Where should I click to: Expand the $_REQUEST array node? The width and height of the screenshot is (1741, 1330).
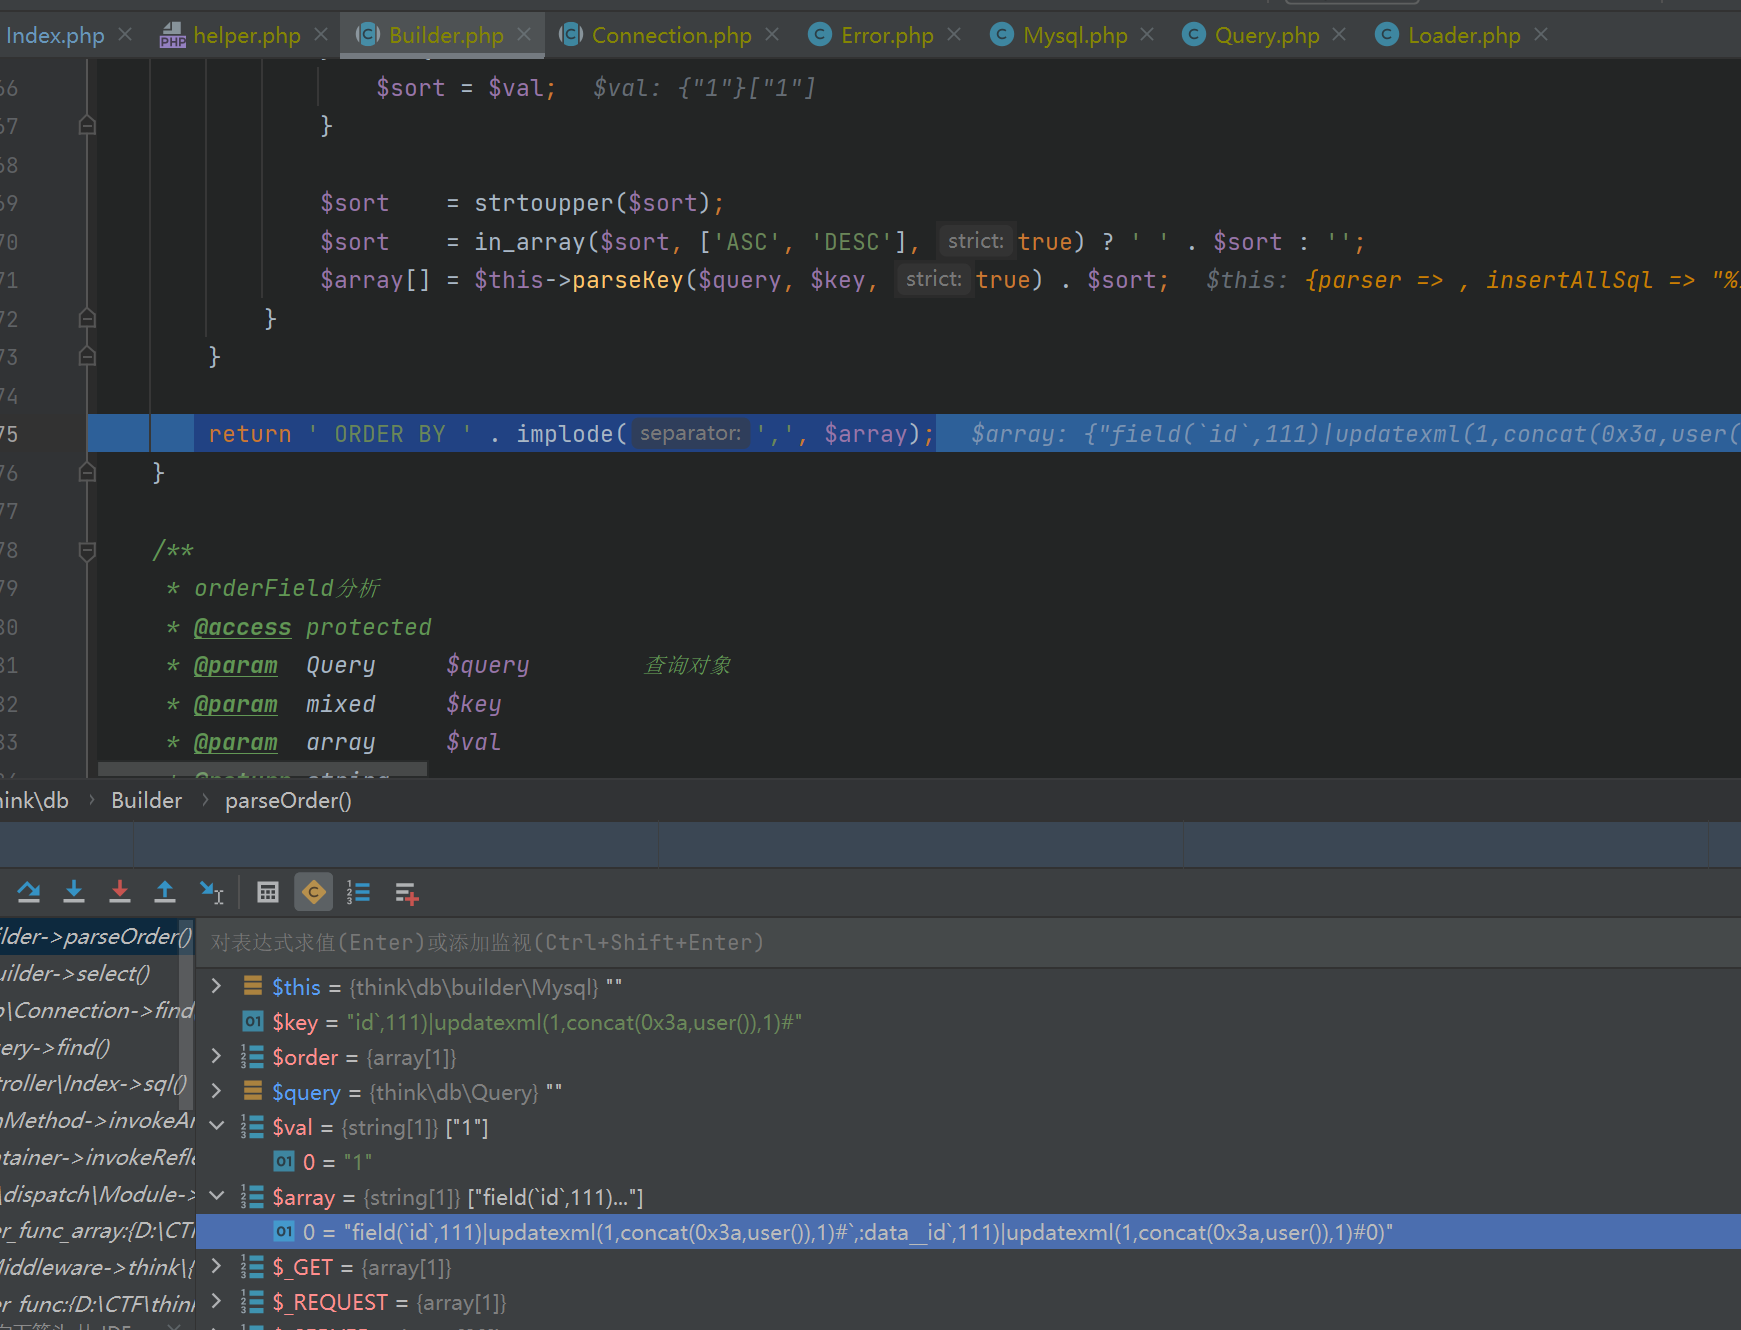[216, 1302]
